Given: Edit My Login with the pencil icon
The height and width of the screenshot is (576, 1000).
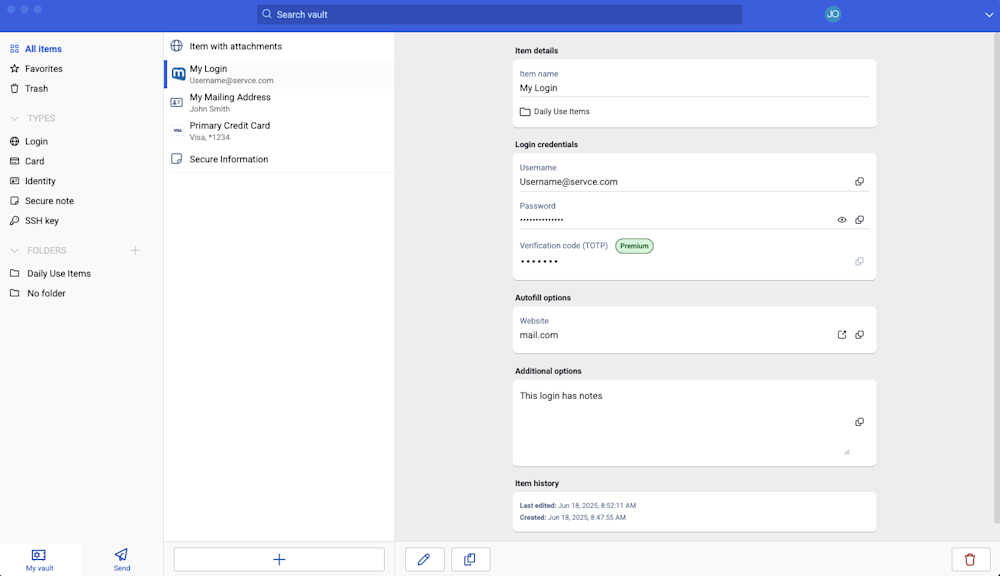Looking at the screenshot, I should point(424,559).
